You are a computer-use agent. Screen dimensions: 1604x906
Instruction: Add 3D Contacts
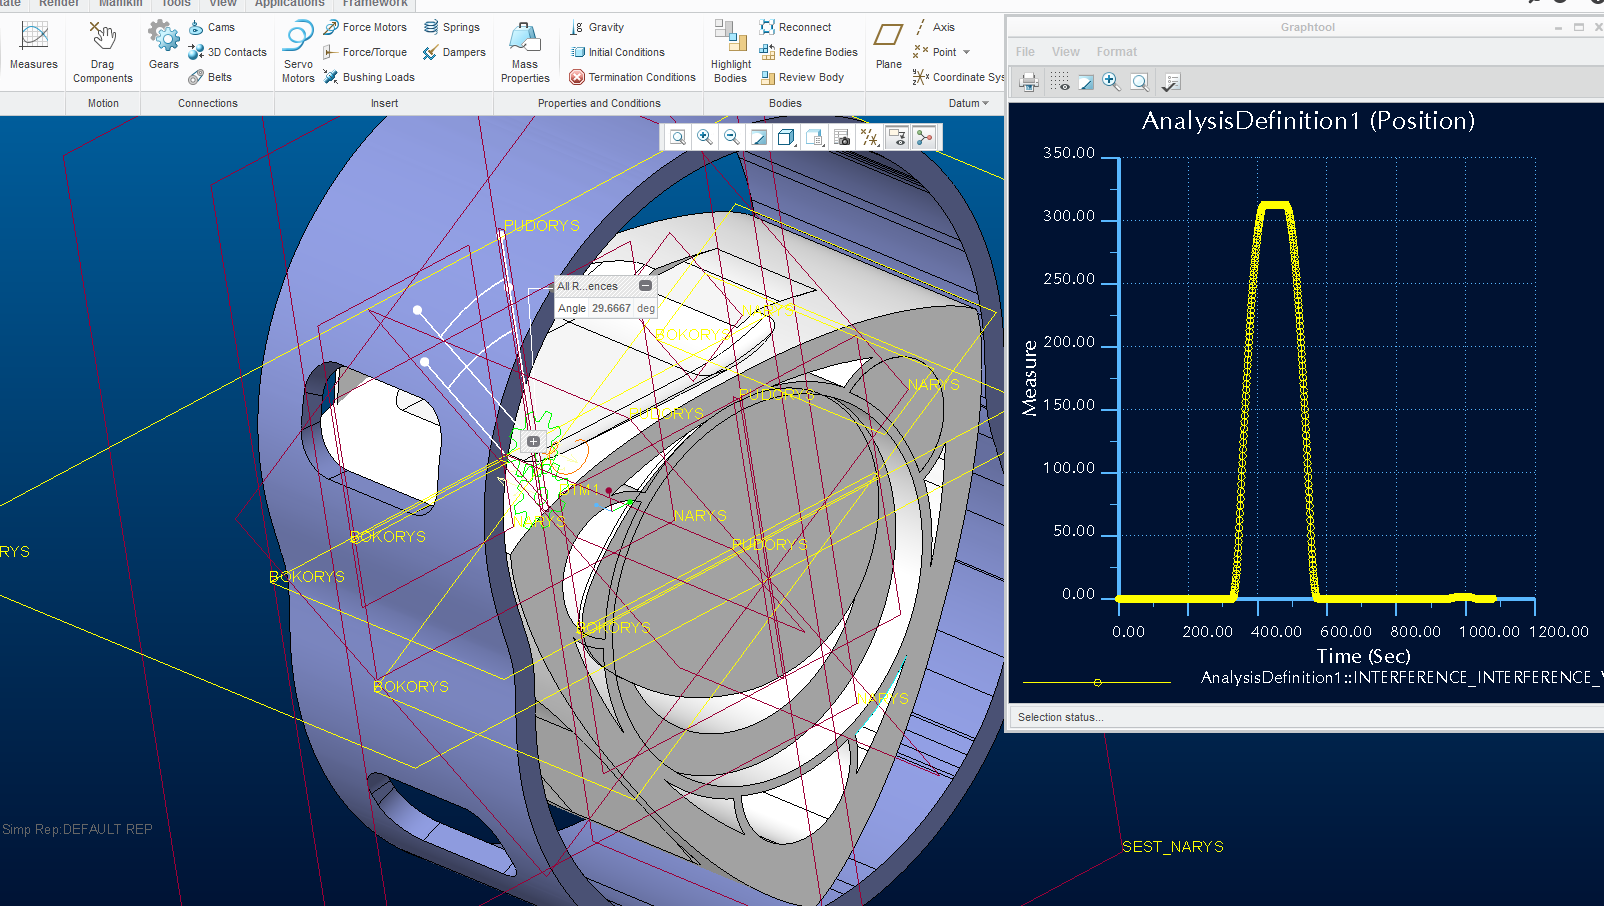(228, 52)
